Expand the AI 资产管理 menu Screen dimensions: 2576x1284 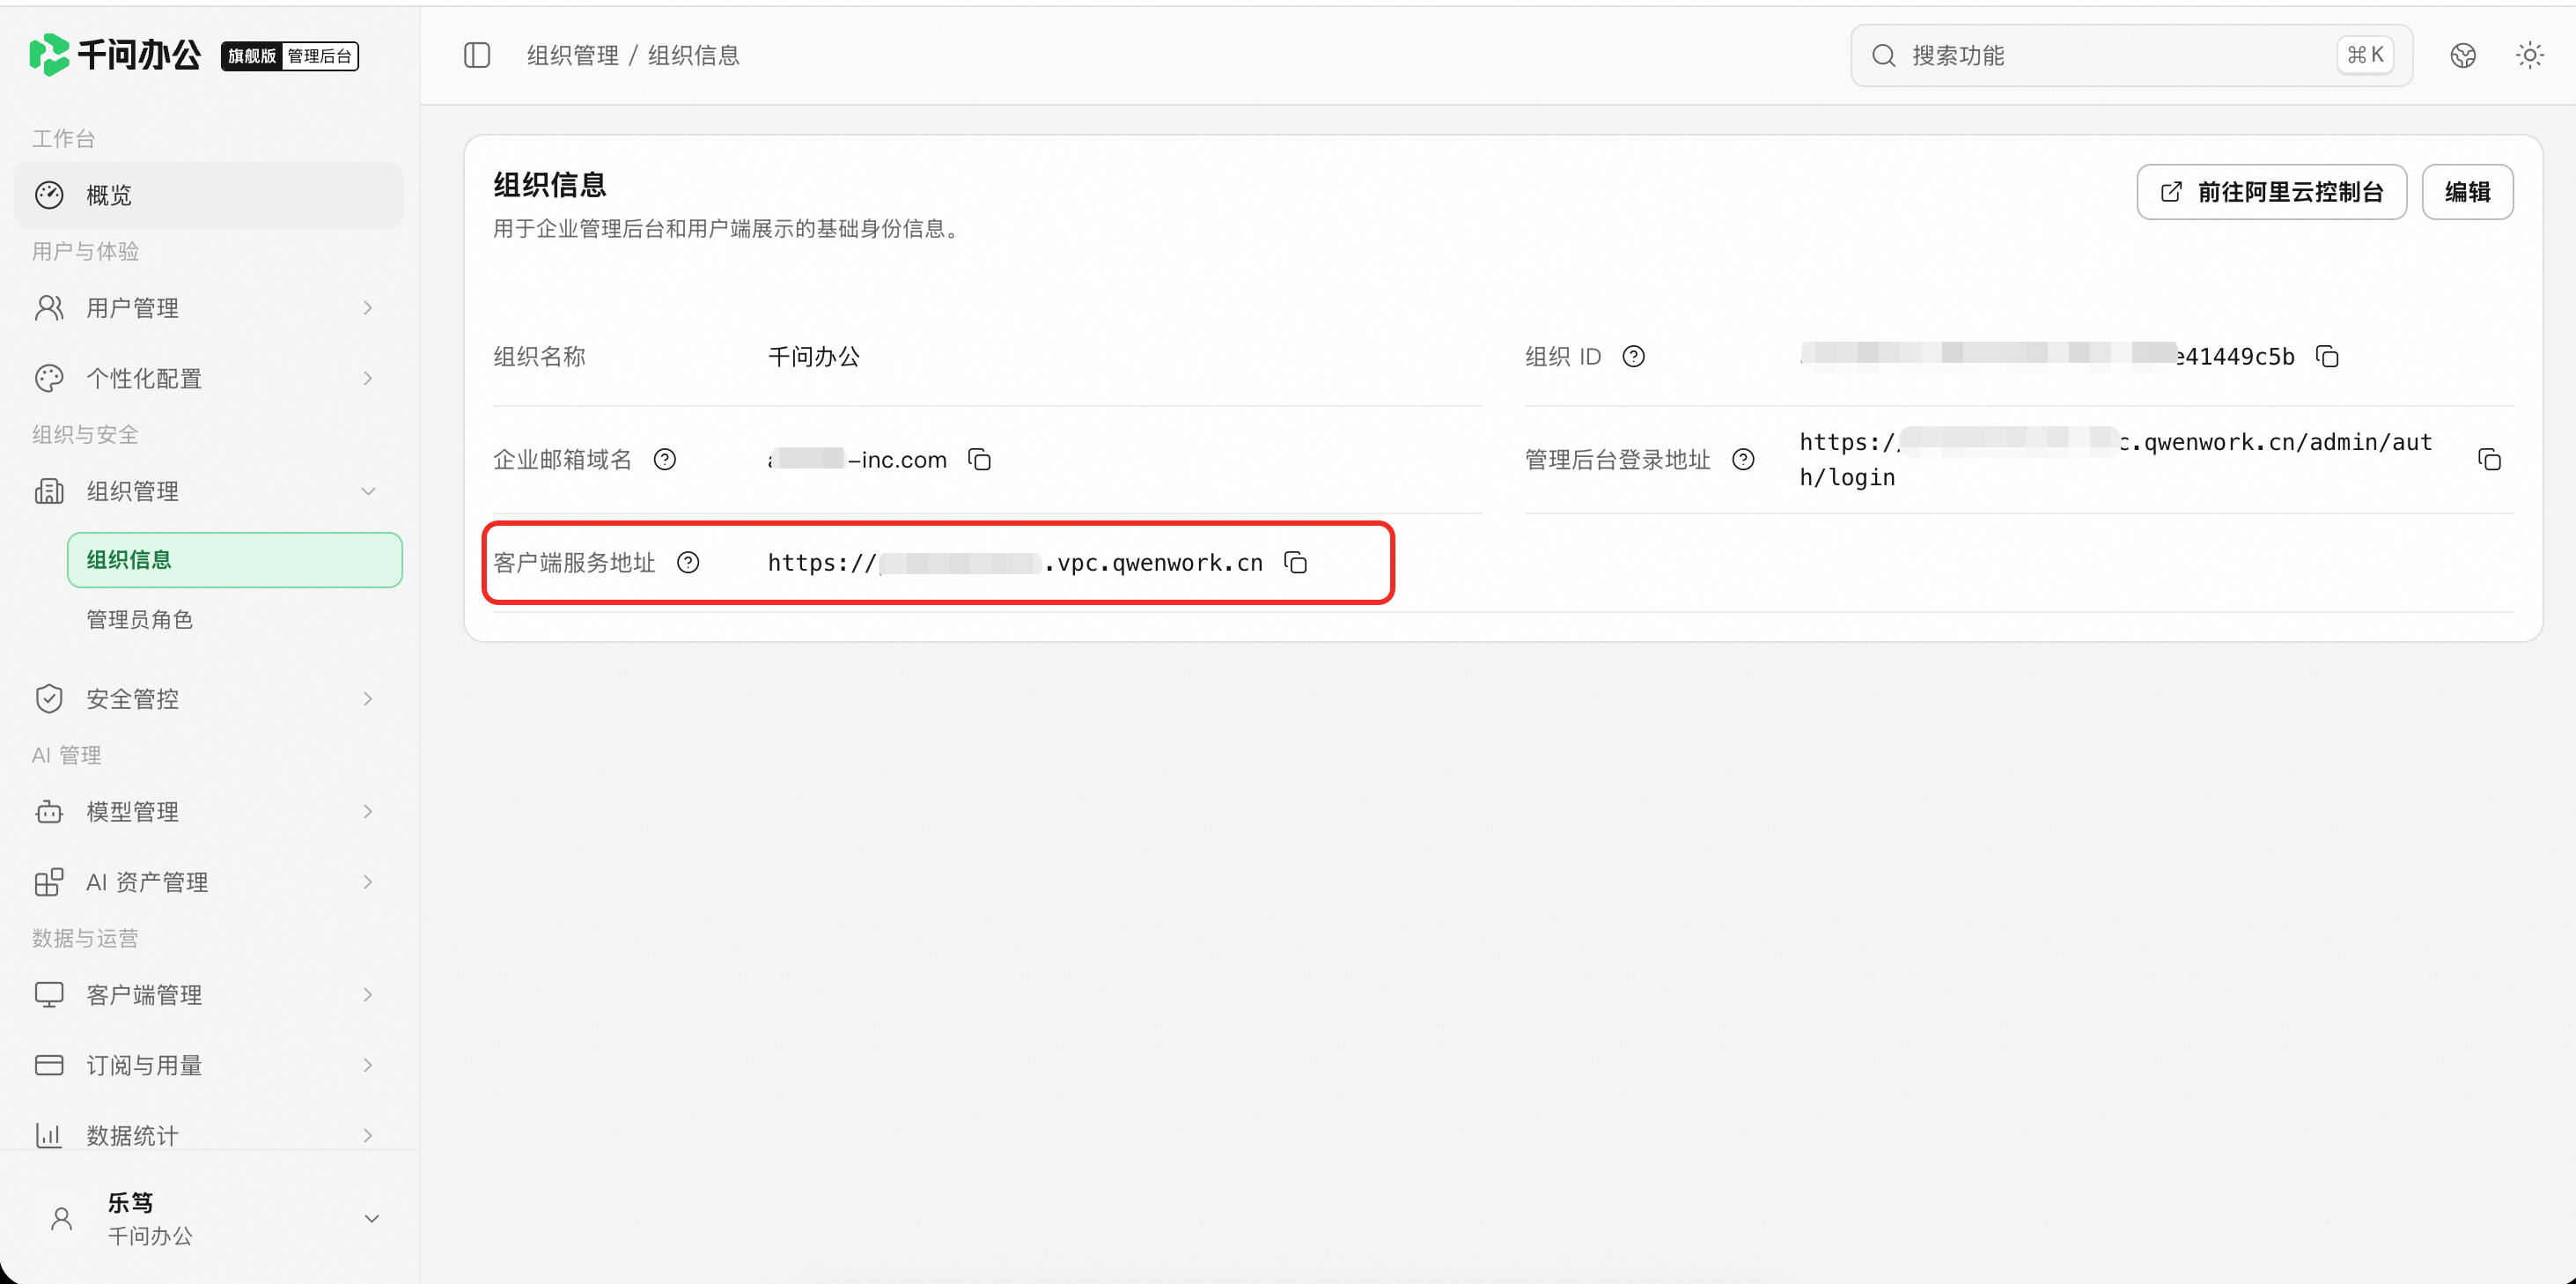[x=208, y=882]
